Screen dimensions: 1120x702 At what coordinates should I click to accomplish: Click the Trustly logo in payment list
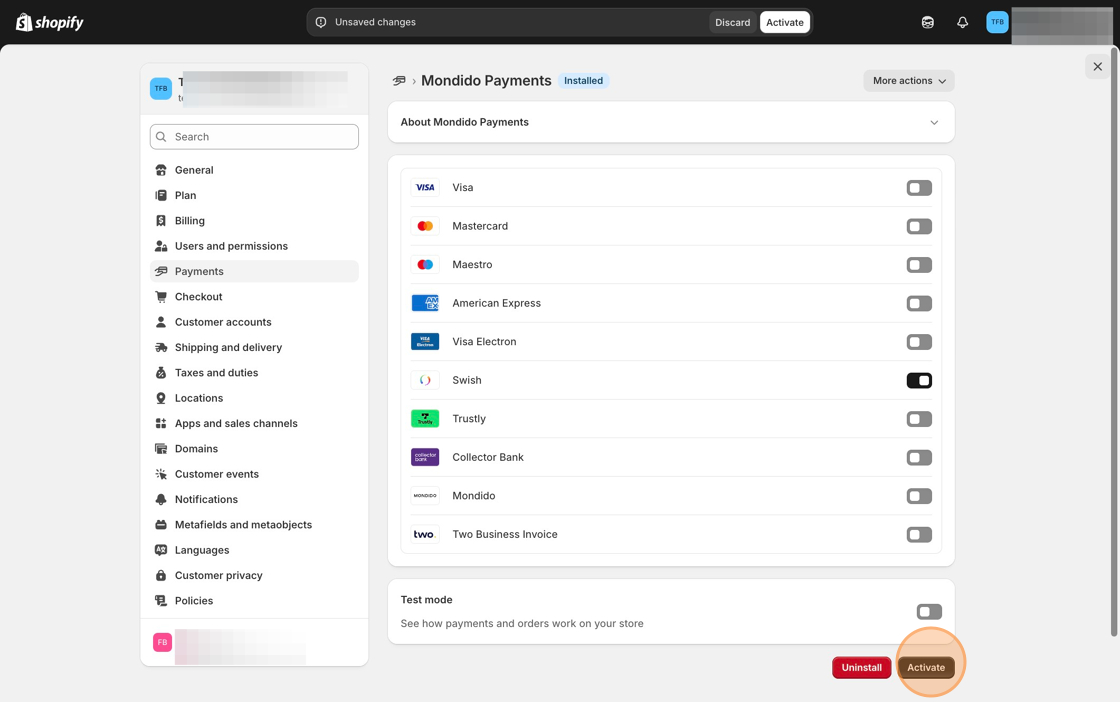click(x=425, y=418)
